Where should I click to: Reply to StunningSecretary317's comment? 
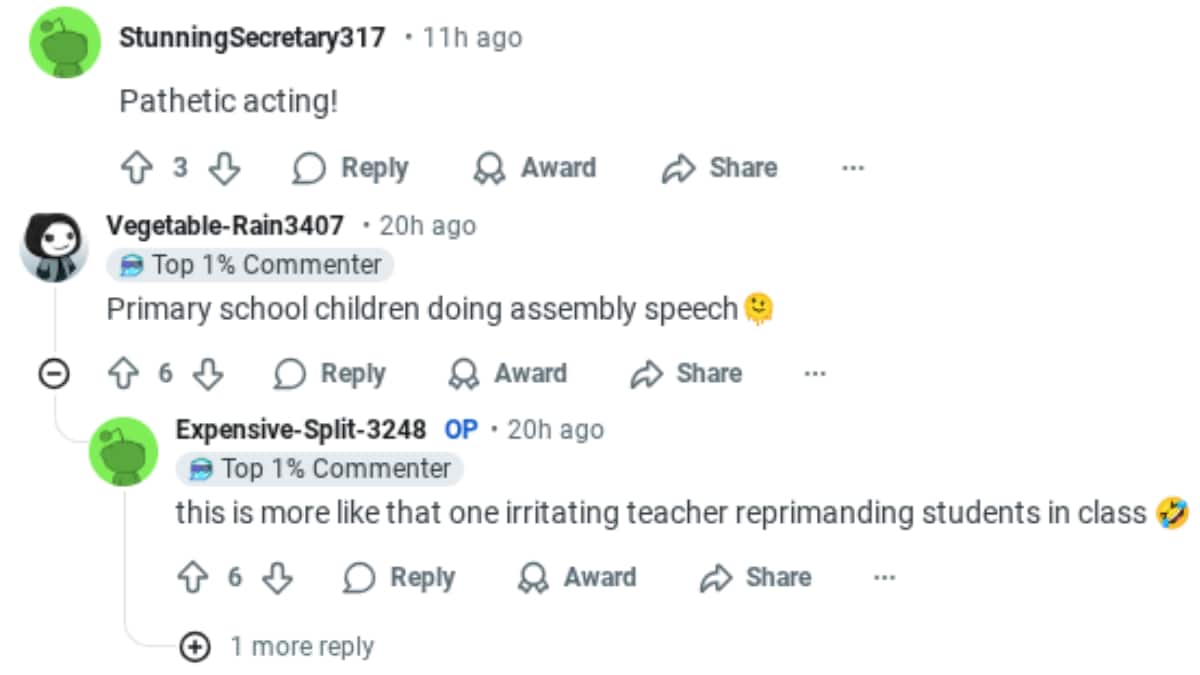pos(351,168)
